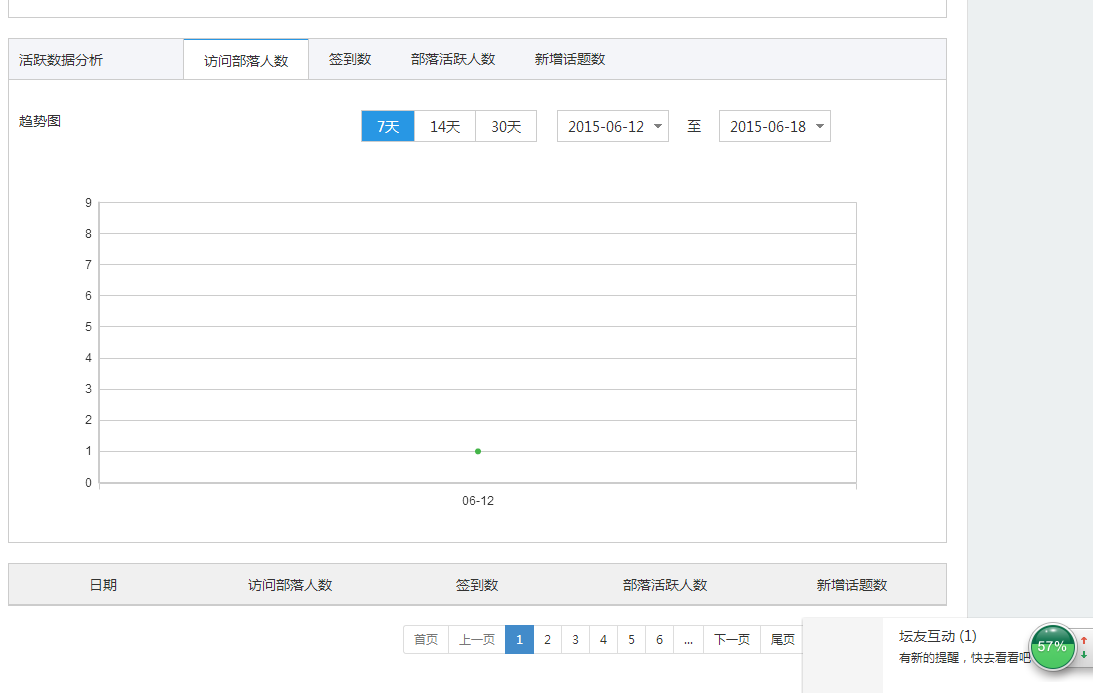The image size is (1093, 693).
Task: Click 上一页 pagination button
Action: tap(477, 639)
